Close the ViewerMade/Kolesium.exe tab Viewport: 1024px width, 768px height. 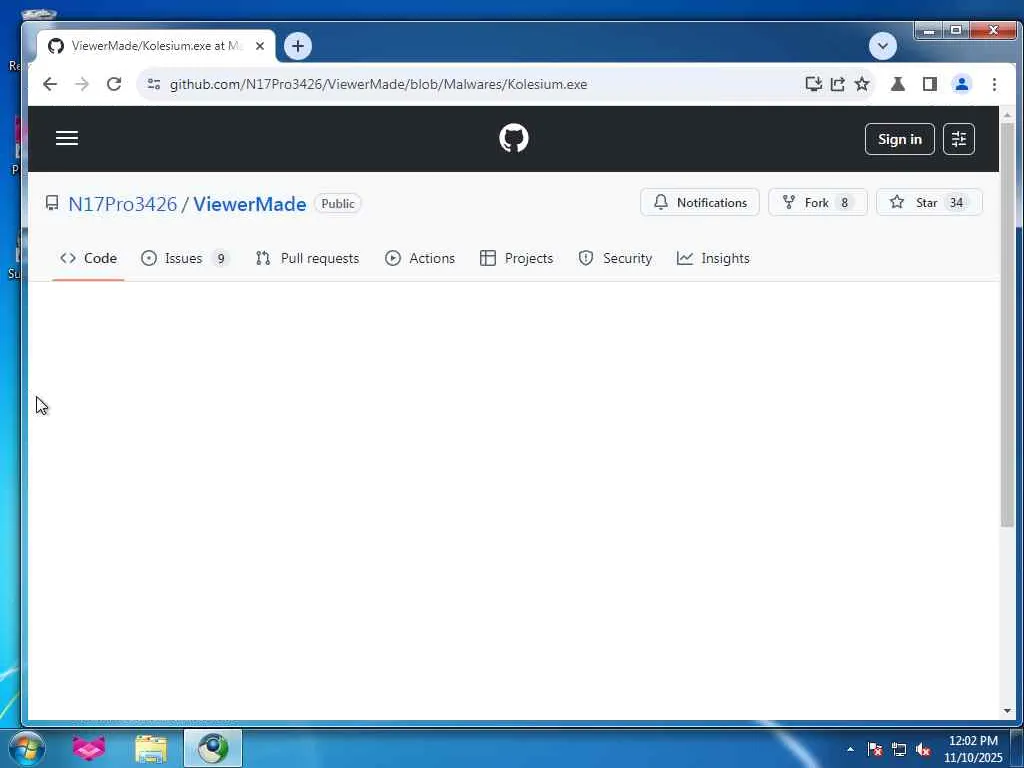click(259, 46)
